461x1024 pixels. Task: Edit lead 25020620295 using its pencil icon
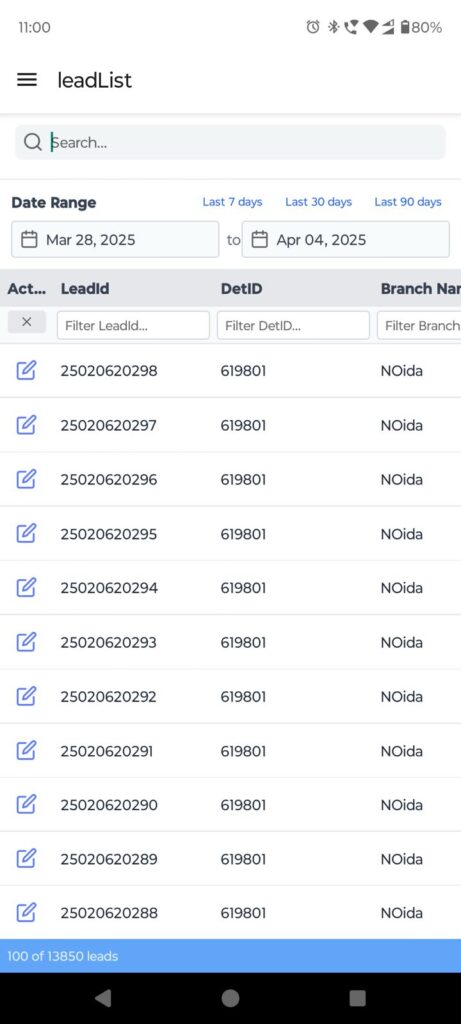point(26,534)
